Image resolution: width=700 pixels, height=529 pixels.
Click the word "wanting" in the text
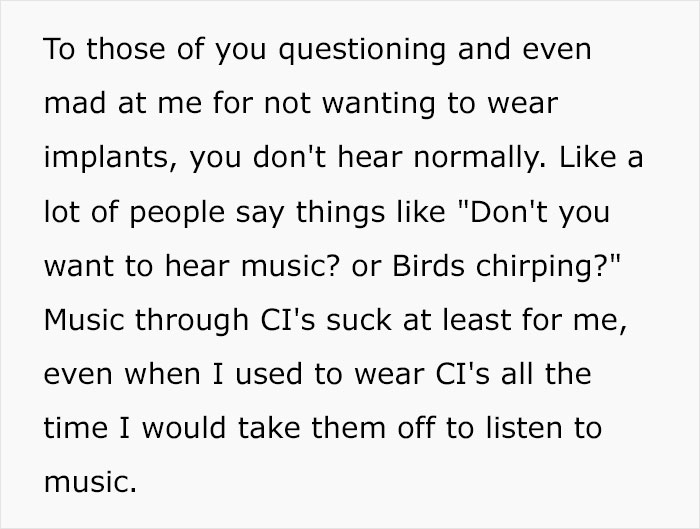[379, 104]
